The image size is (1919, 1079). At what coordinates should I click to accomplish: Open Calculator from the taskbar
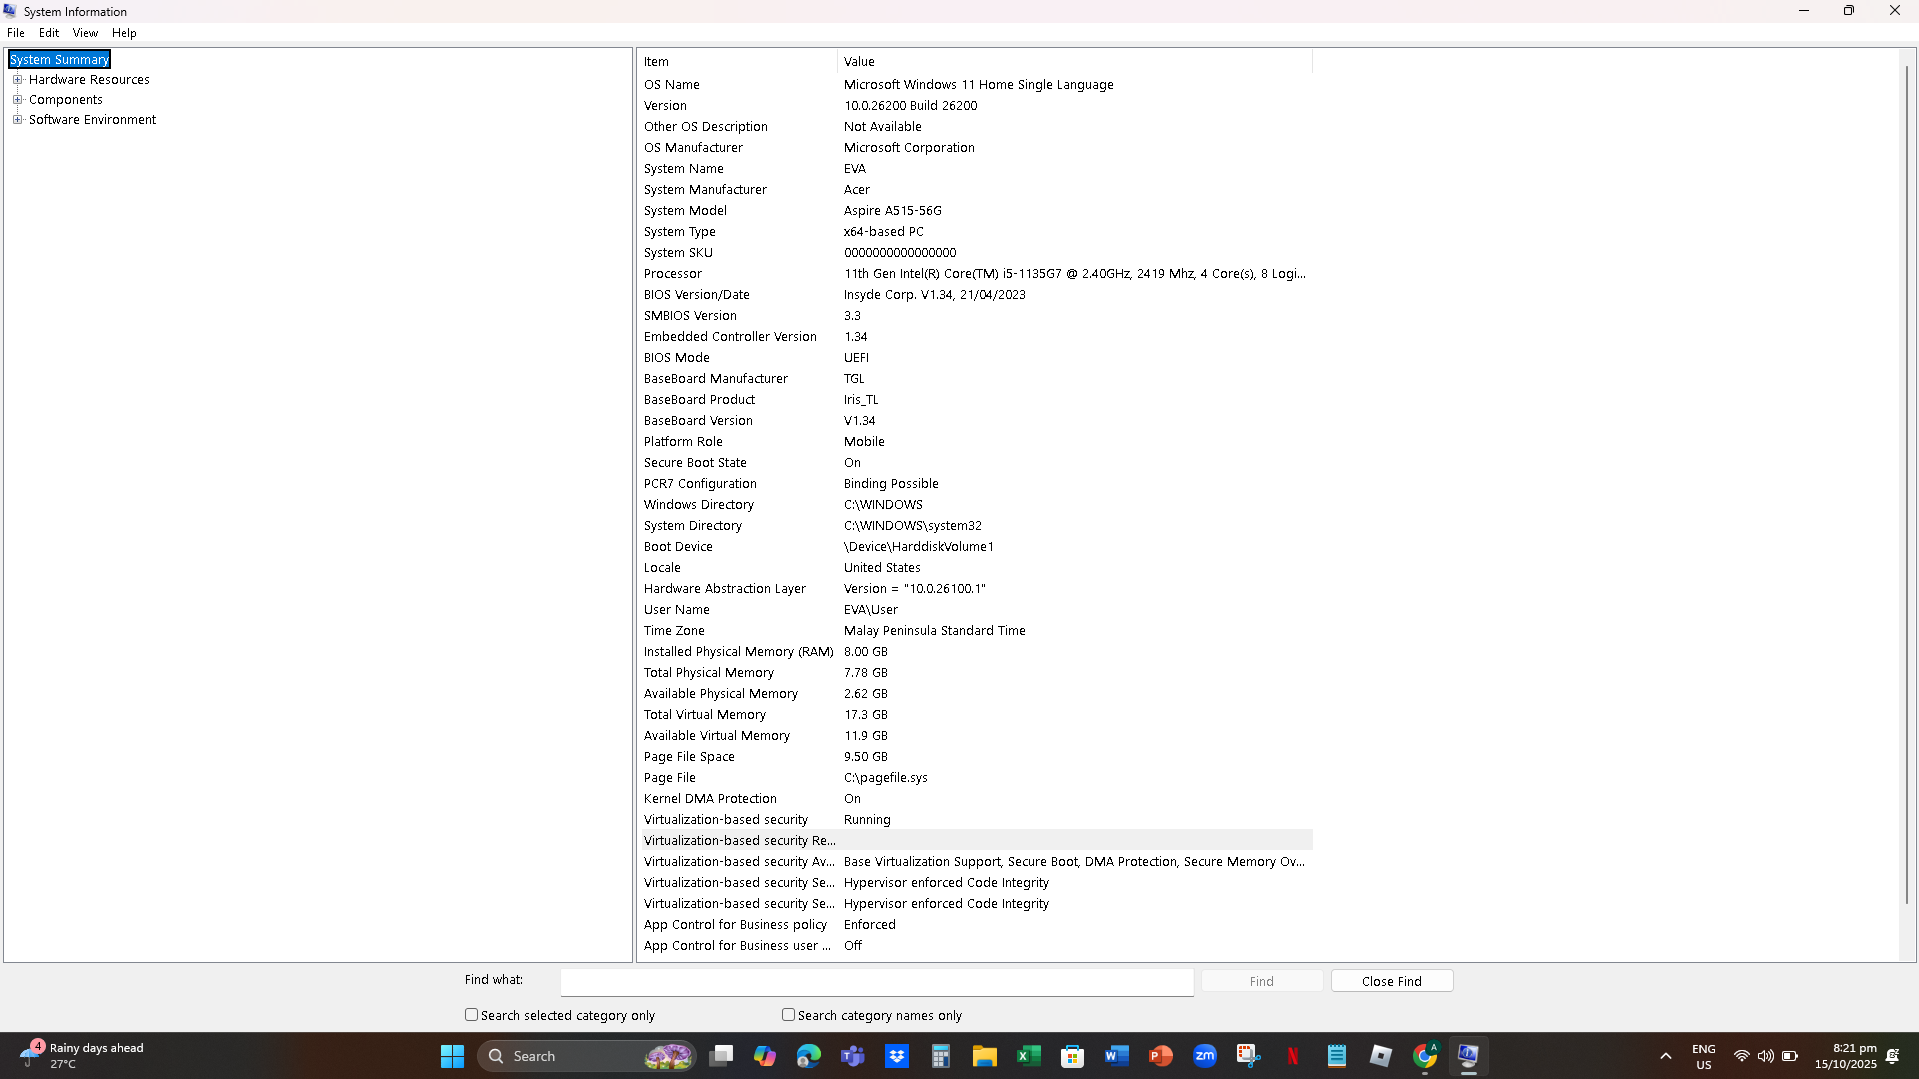(x=941, y=1056)
